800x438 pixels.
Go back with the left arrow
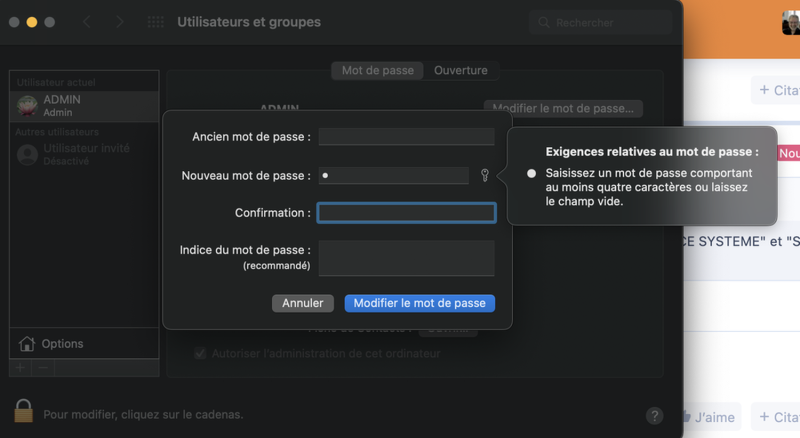pos(87,22)
